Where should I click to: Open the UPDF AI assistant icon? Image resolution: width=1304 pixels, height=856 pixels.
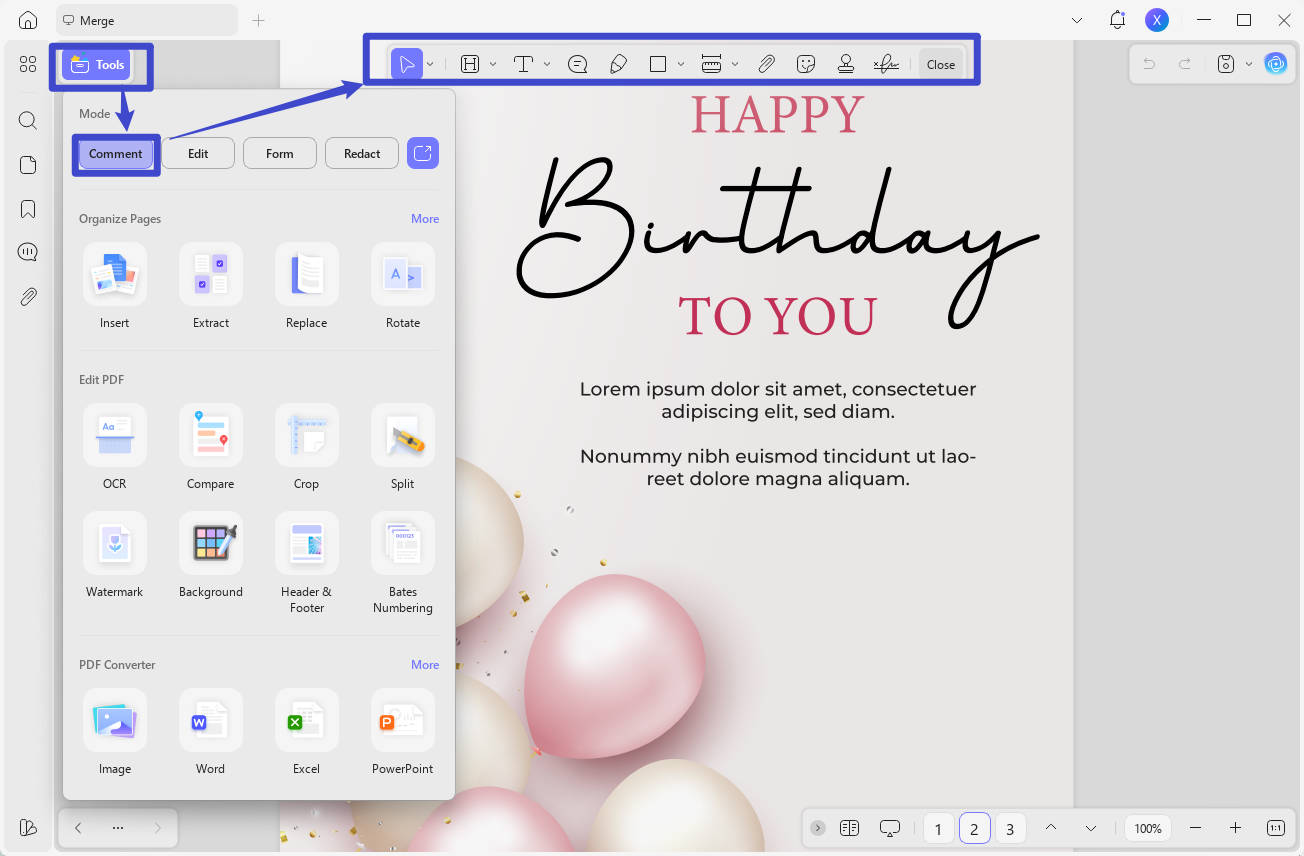coord(1276,64)
